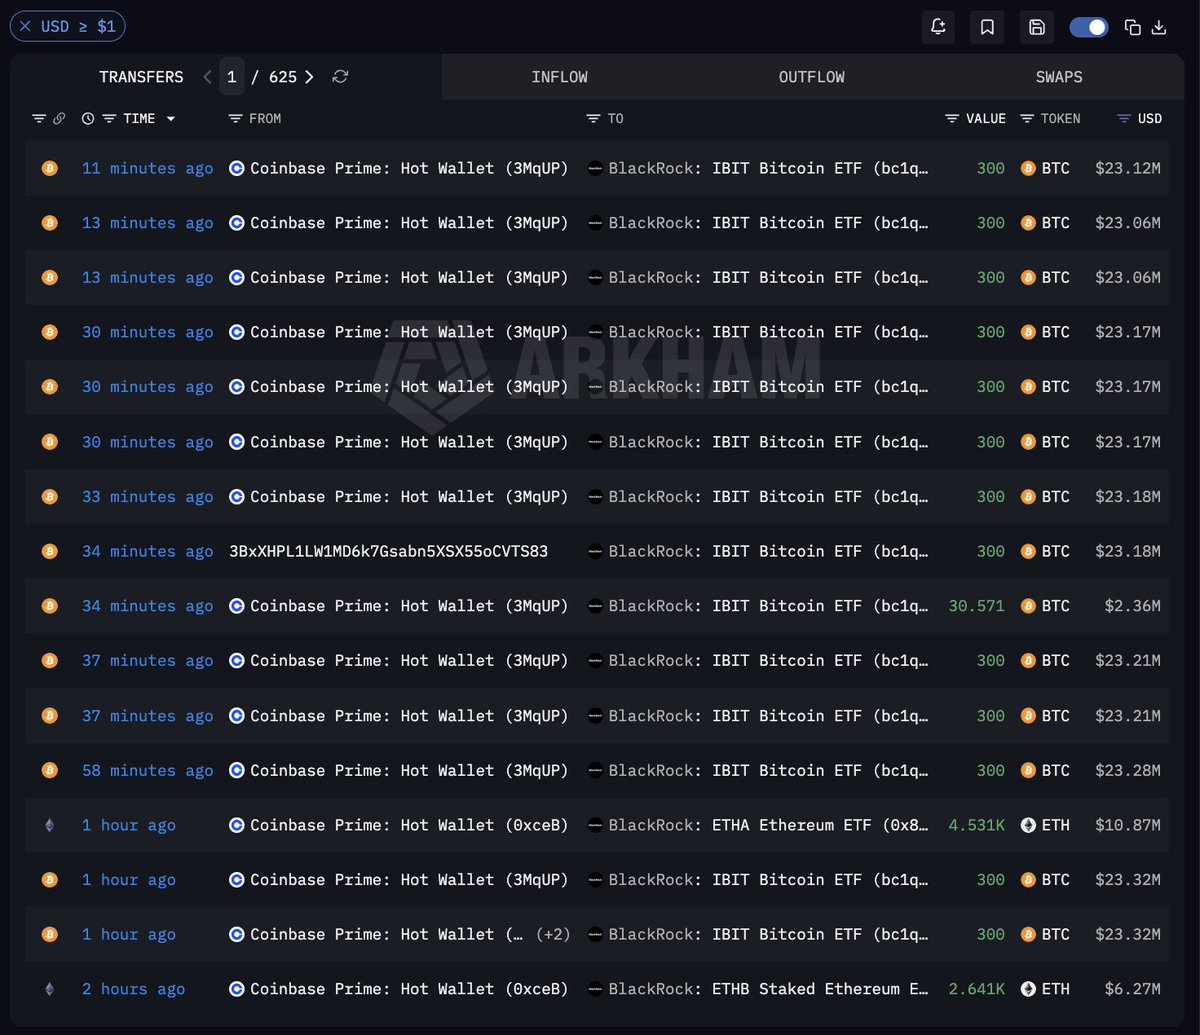Viewport: 1200px width, 1035px height.
Task: Open chain filter beside link icon
Action: click(39, 119)
